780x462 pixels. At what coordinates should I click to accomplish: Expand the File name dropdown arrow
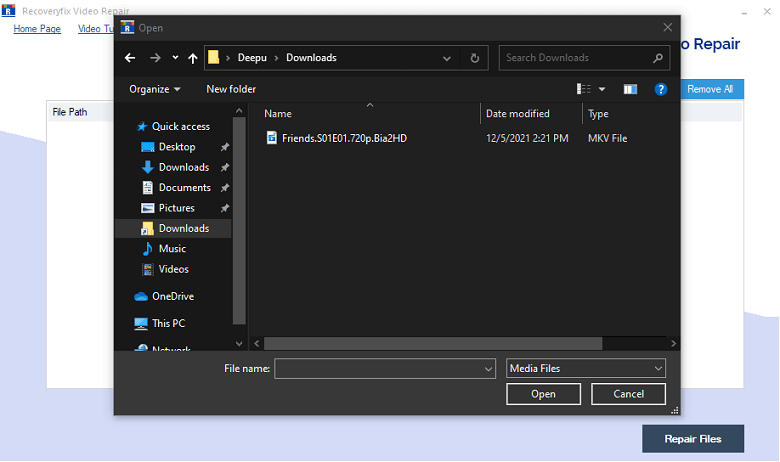[x=488, y=369]
